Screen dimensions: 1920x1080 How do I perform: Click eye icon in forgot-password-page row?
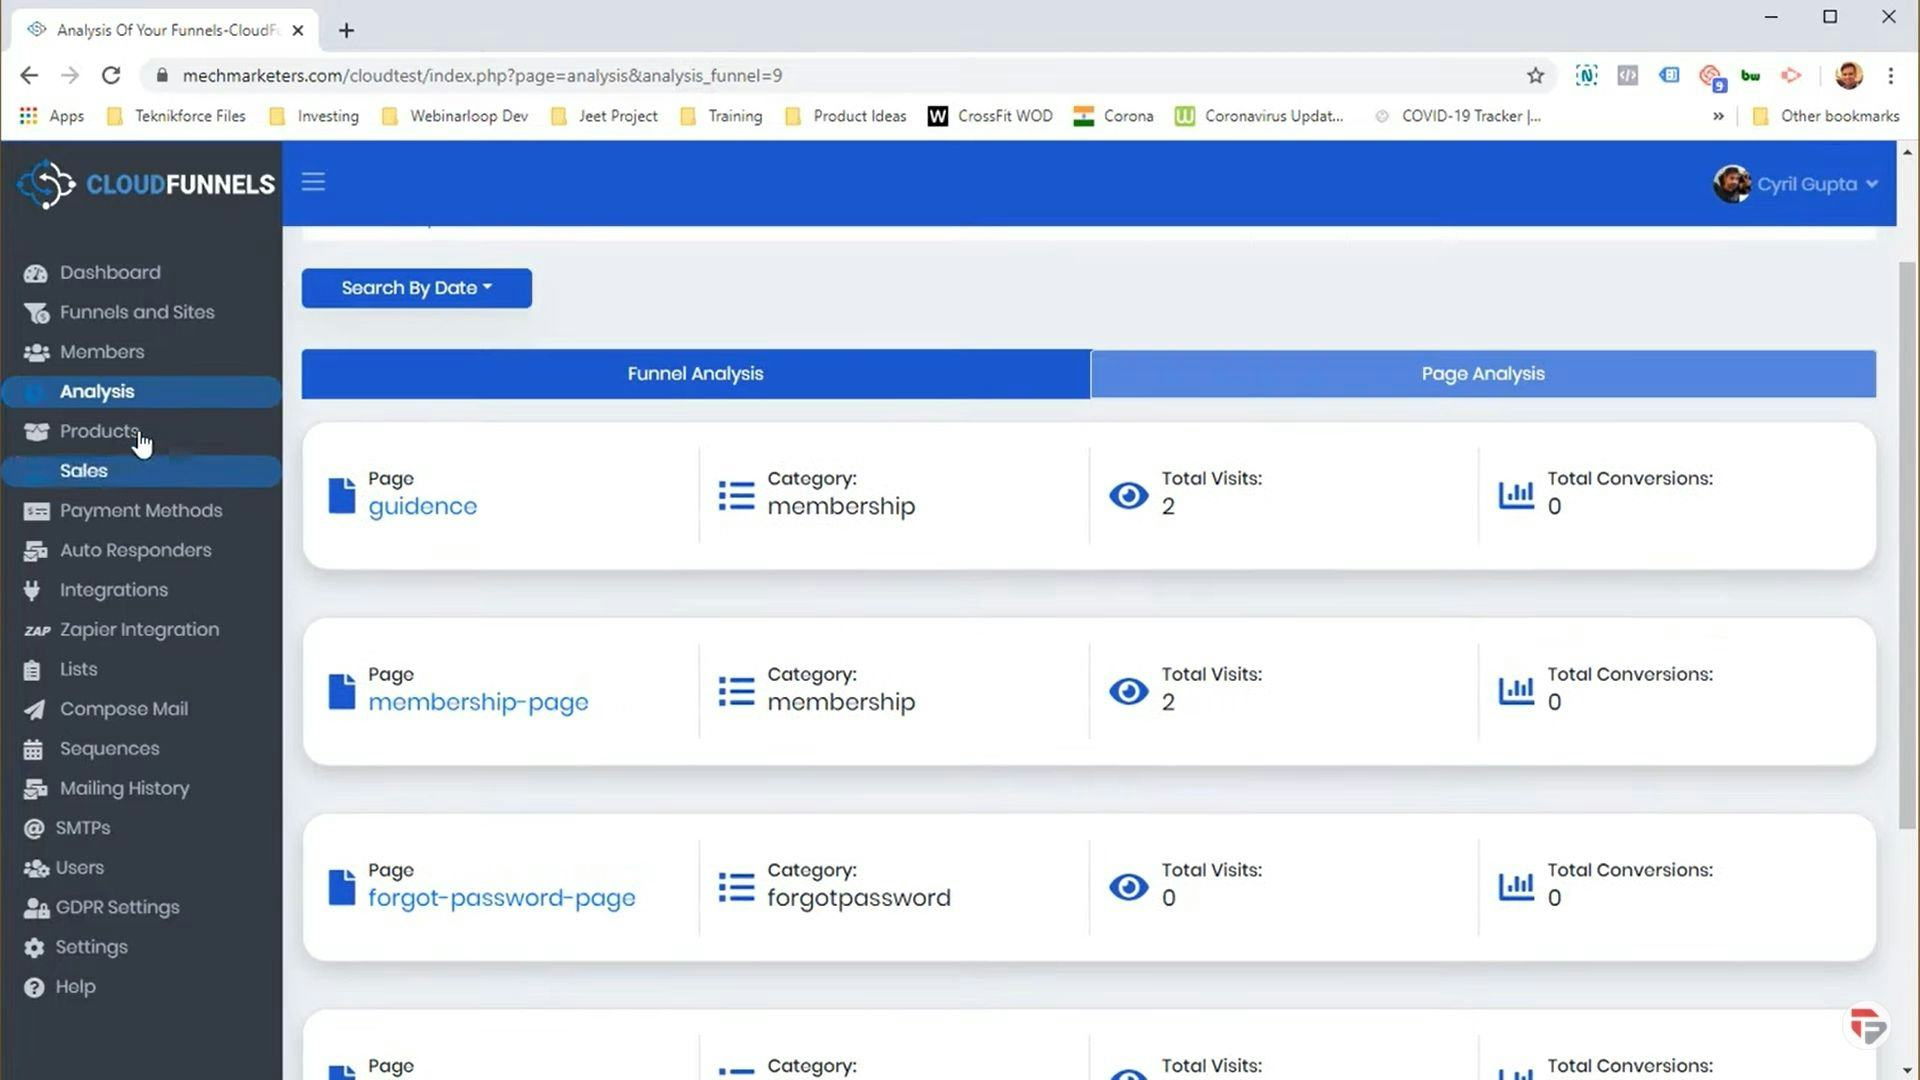pos(1128,887)
